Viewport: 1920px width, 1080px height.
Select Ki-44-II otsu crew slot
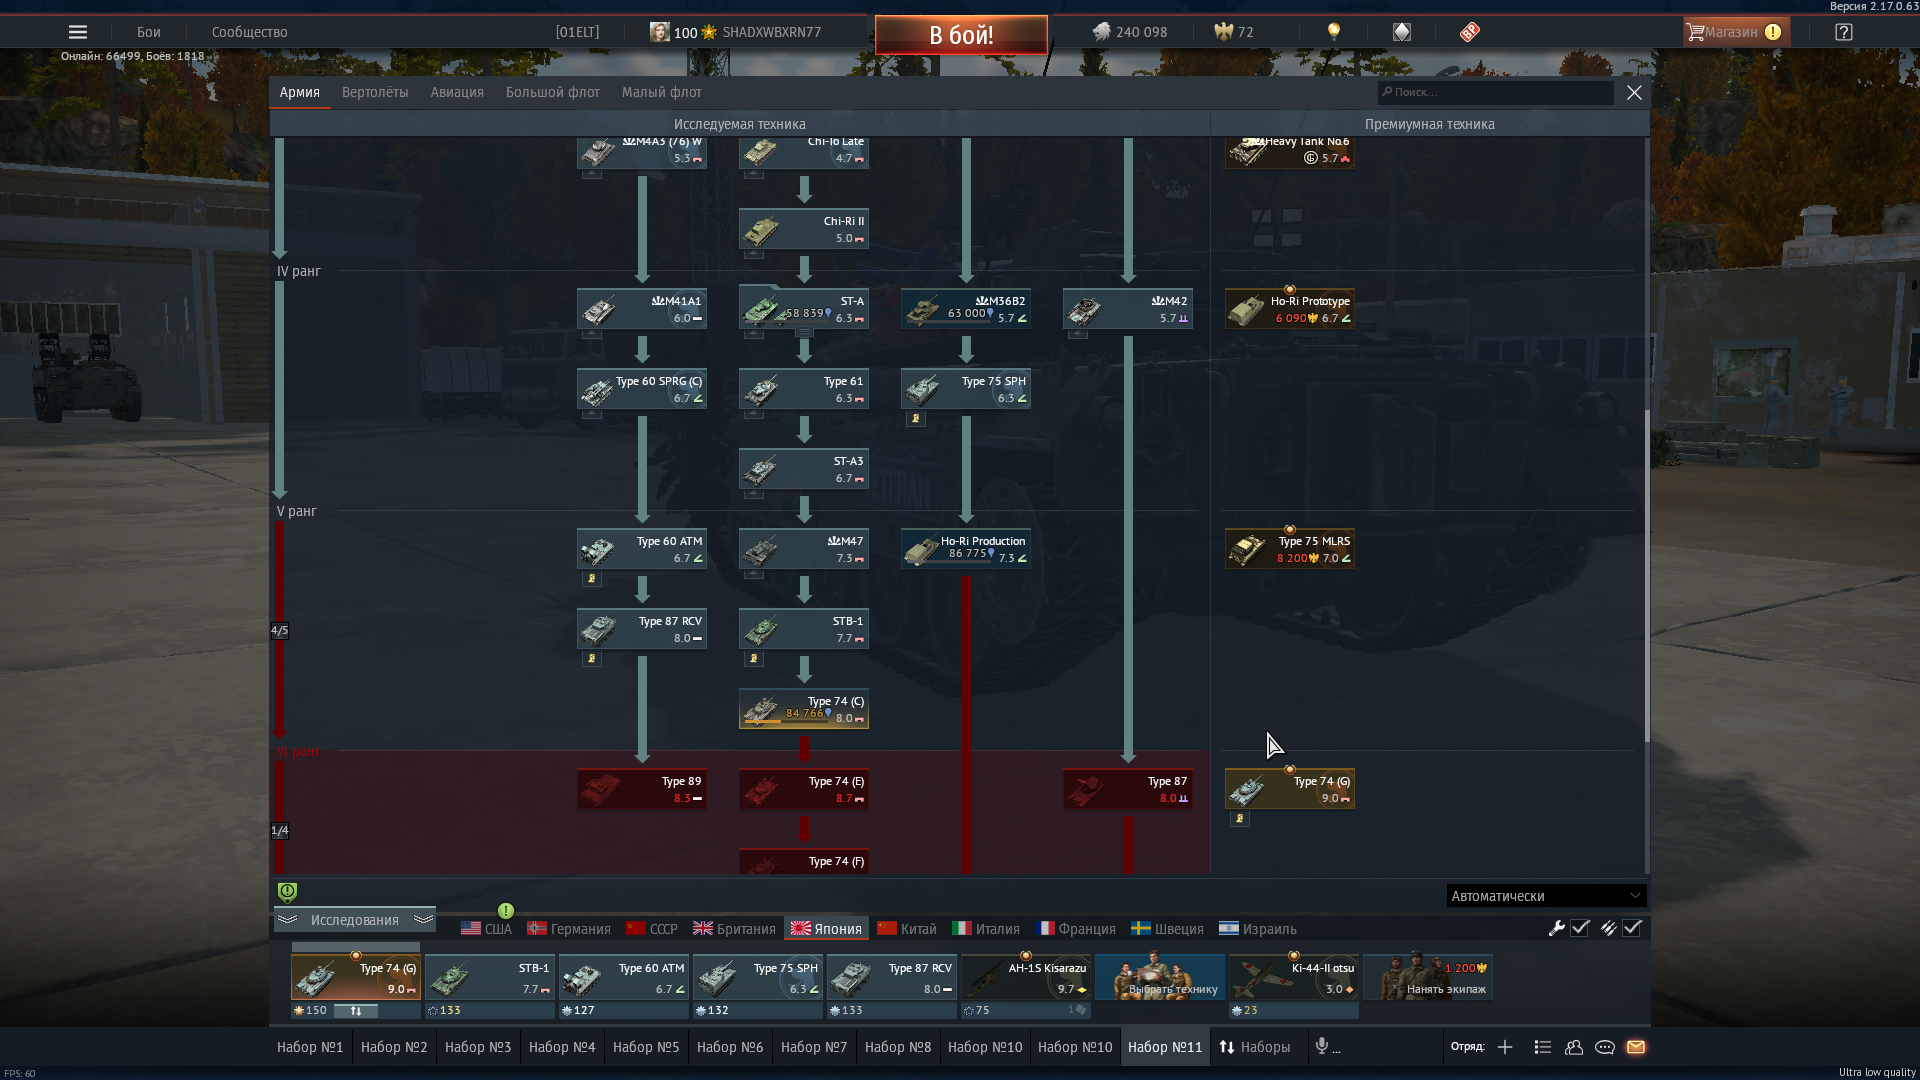(1294, 977)
